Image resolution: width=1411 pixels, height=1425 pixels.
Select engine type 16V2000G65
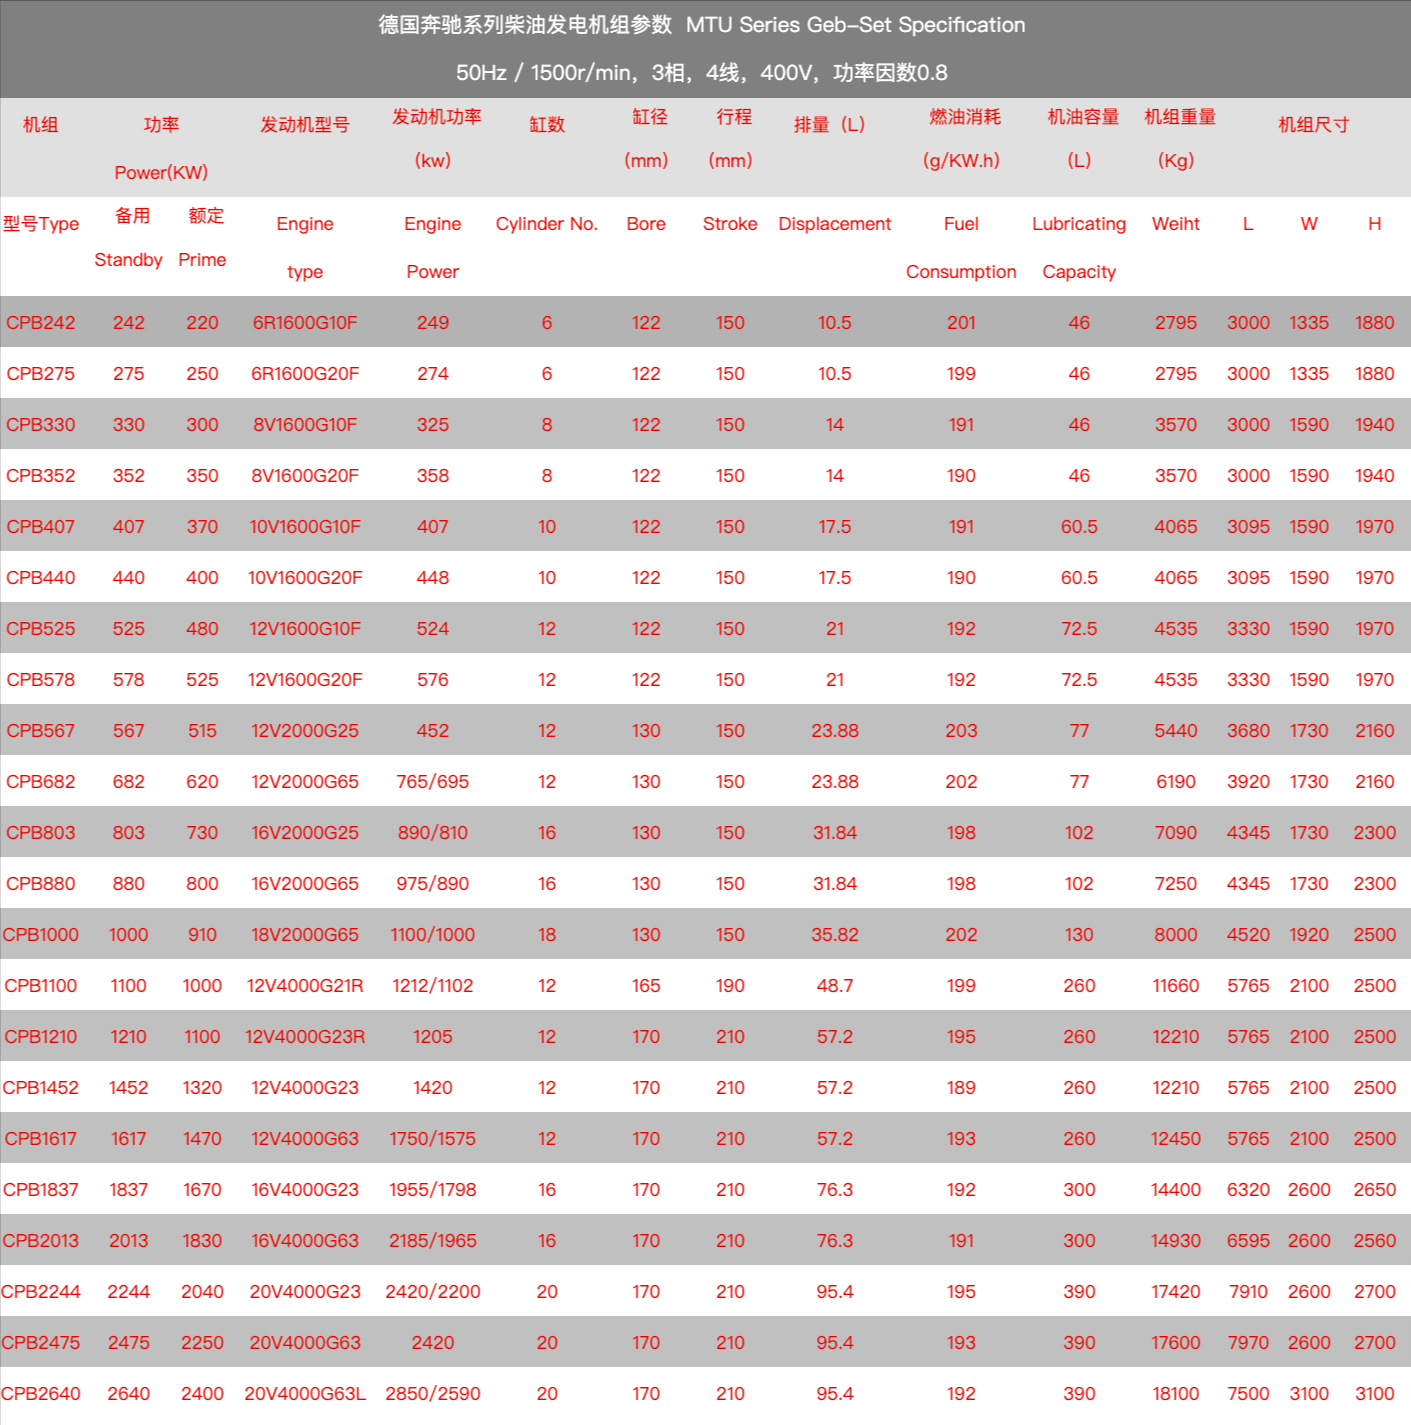point(305,884)
